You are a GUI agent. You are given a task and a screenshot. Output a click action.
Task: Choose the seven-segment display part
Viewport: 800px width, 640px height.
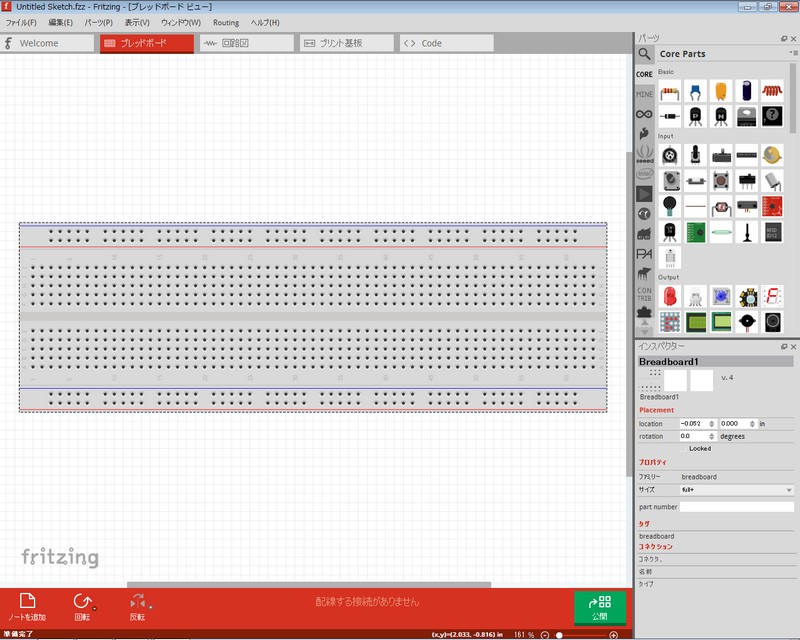click(772, 297)
